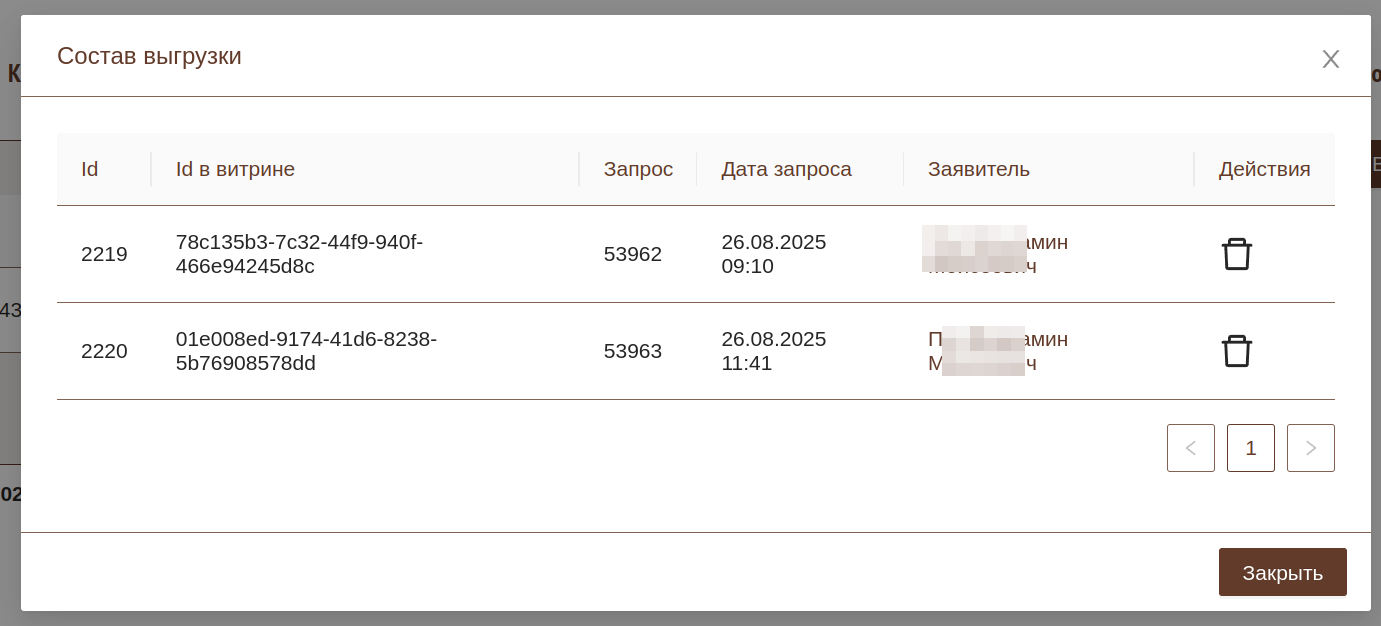This screenshot has width=1381, height=626.
Task: Click the Id column header
Action: [90, 169]
